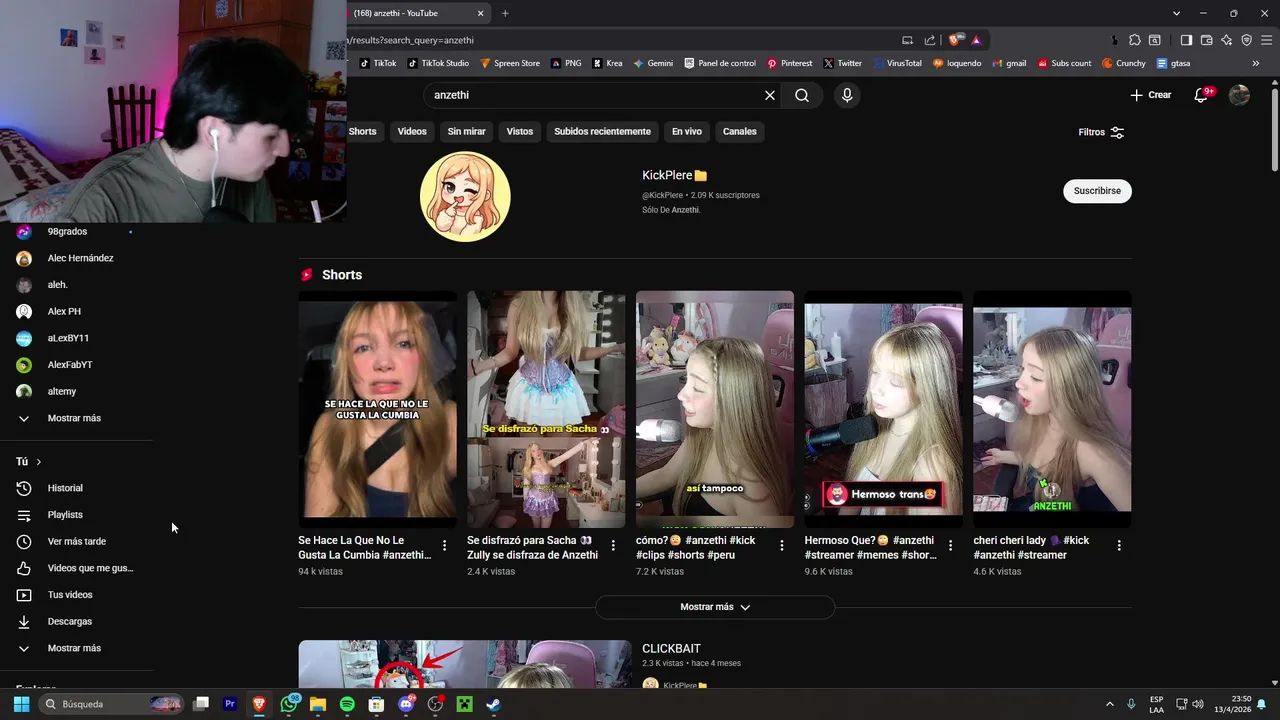This screenshot has width=1280, height=720.
Task: Open the account avatar menu
Action: click(1239, 95)
